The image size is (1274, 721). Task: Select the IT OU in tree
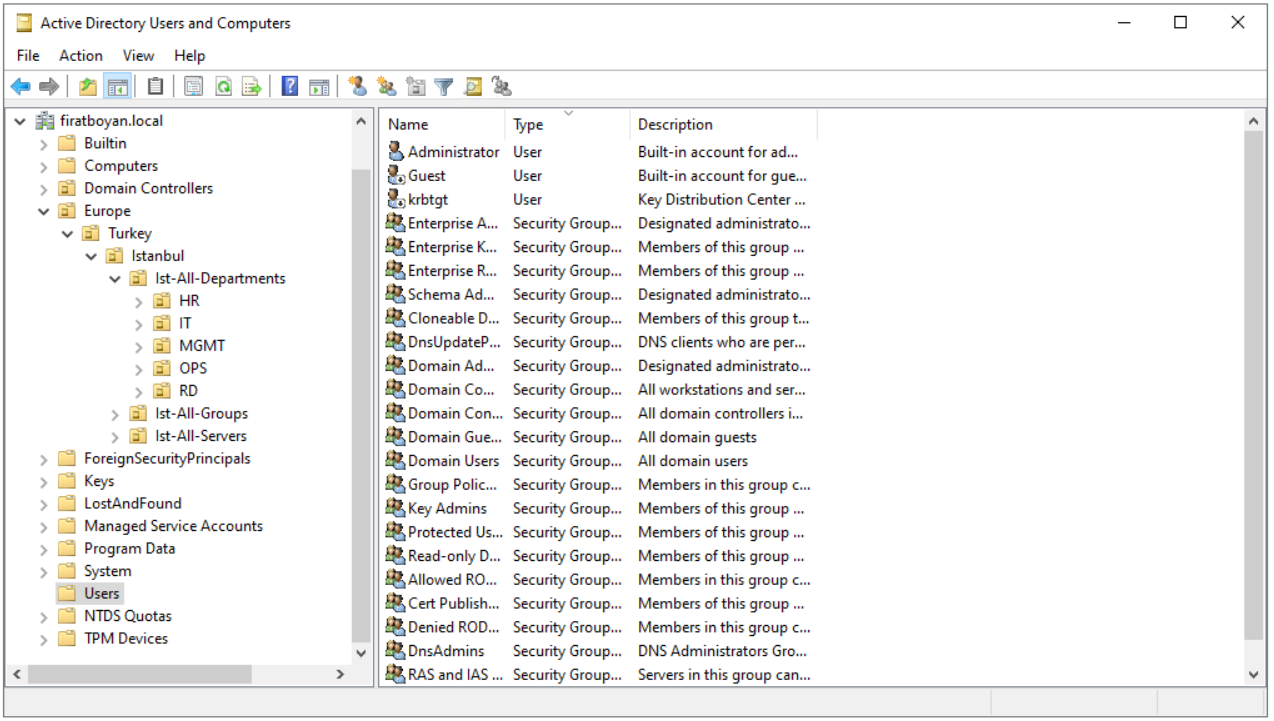point(185,323)
